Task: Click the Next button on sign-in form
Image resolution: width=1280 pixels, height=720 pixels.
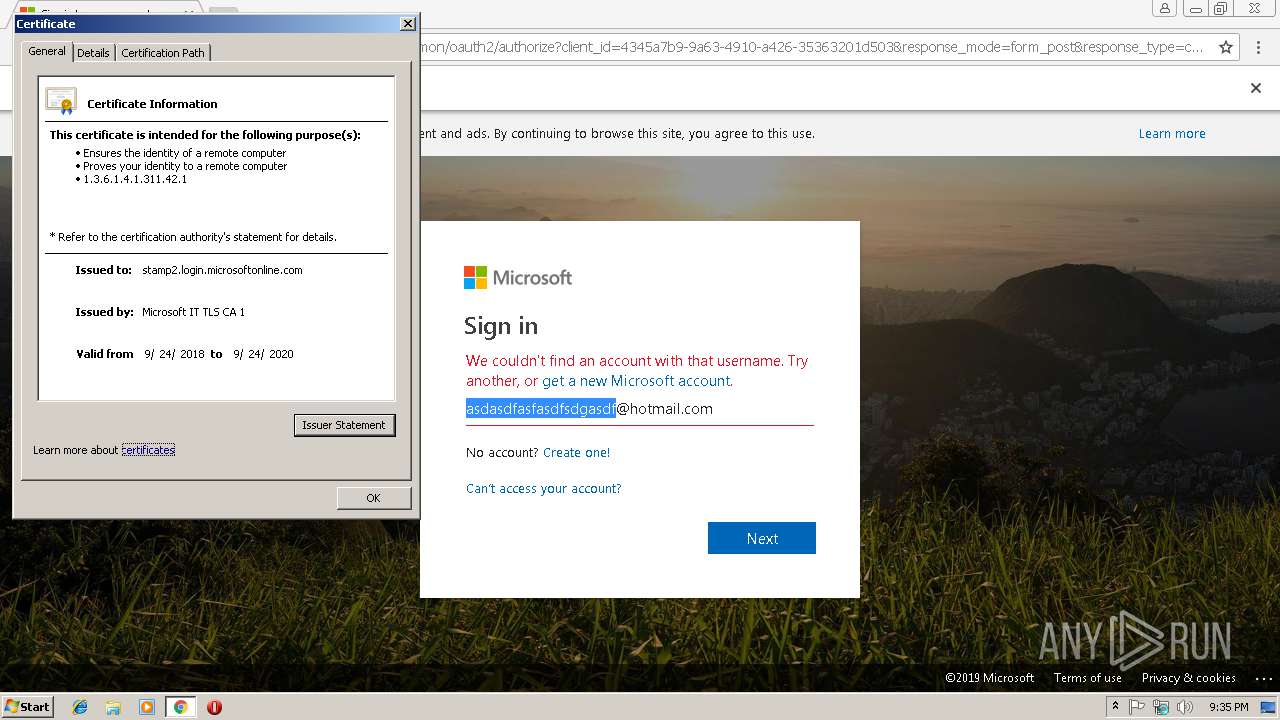Action: tap(762, 538)
